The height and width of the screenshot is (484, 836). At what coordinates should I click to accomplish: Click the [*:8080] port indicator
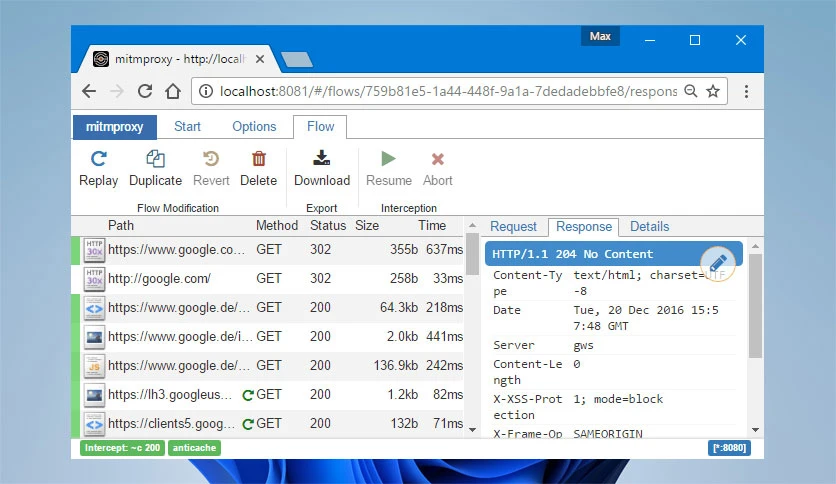729,448
